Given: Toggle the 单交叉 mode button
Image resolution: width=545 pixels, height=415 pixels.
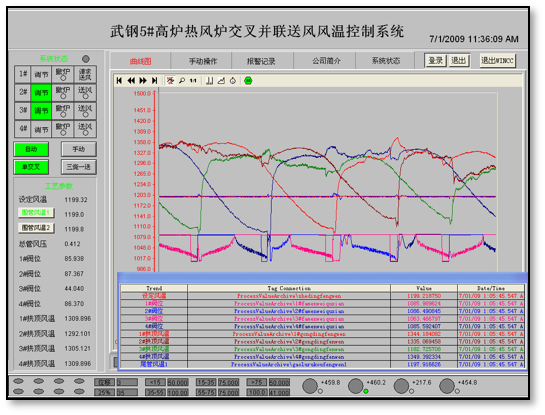Looking at the screenshot, I should (x=31, y=167).
